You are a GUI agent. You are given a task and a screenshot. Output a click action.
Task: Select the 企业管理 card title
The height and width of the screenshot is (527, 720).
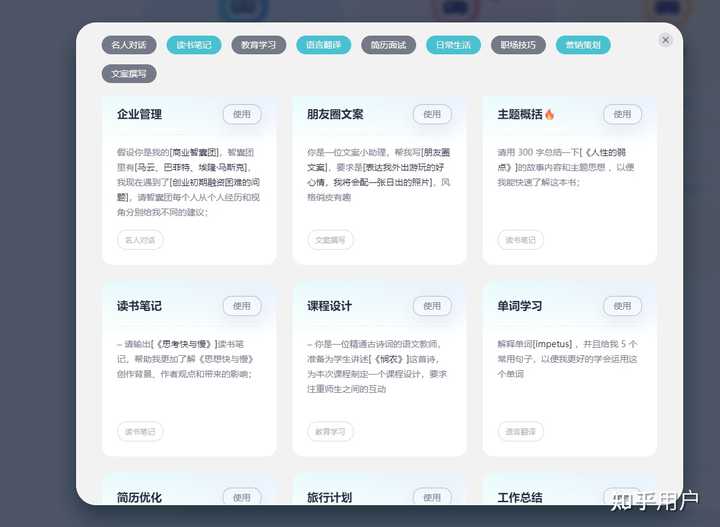(139, 114)
